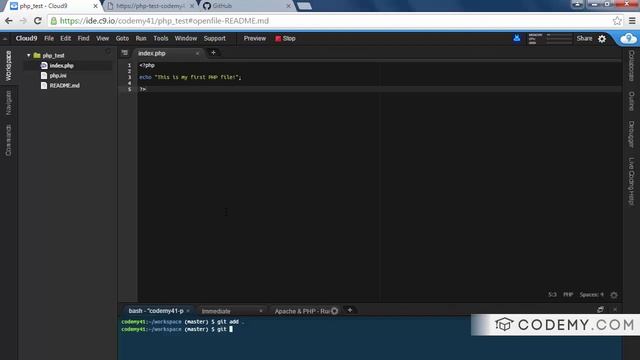
Task: Switch to the GitHub browser tab
Action: coord(247,6)
